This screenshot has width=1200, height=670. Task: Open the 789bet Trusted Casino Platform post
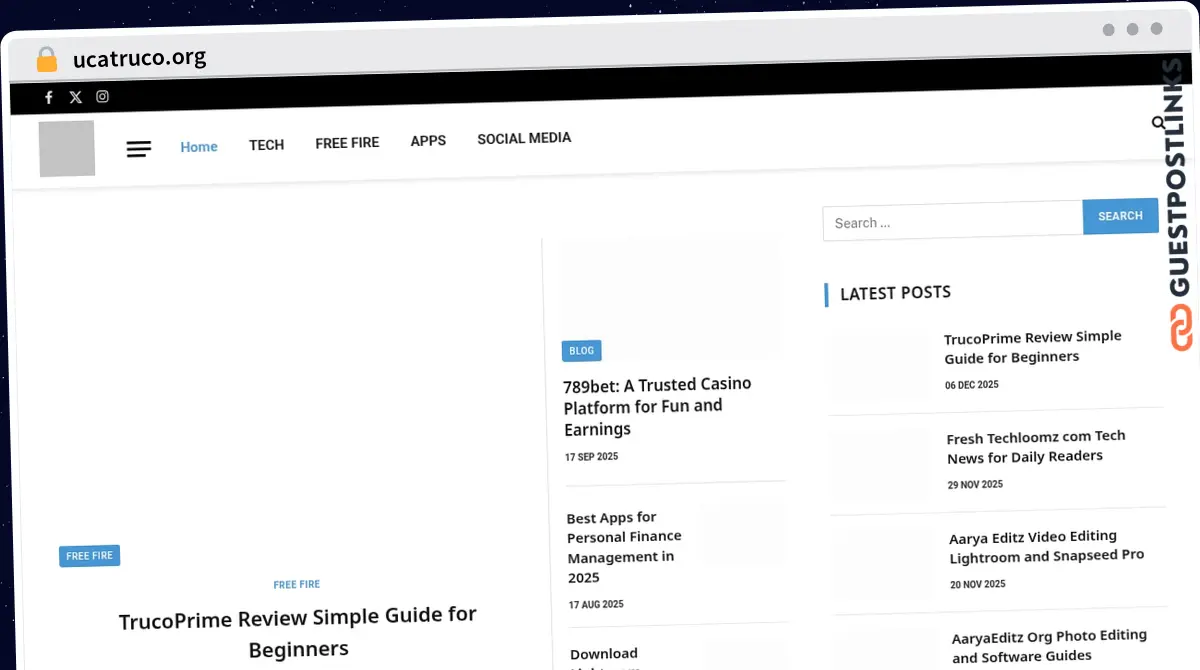657,406
